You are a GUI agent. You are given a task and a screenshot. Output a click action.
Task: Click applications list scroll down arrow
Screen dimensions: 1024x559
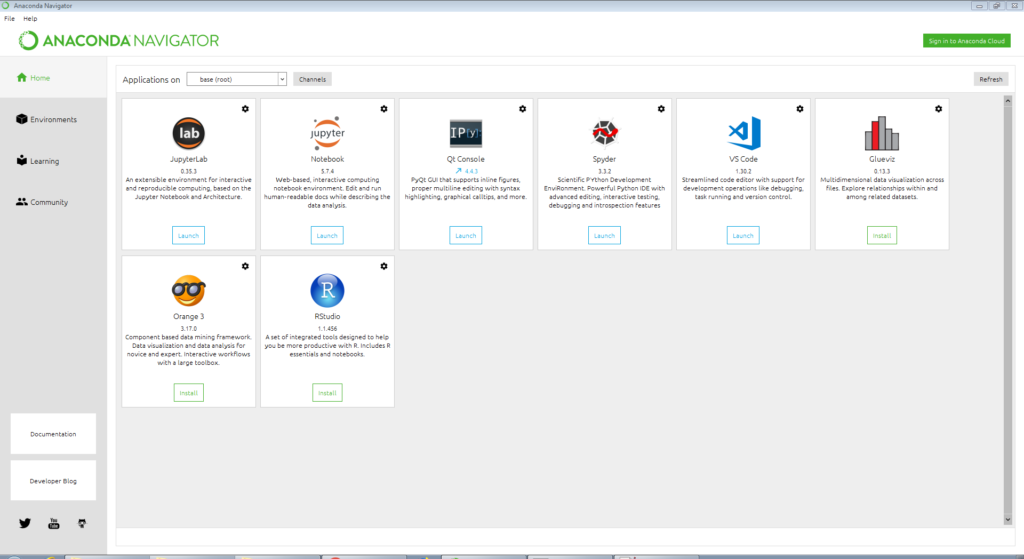pyautogui.click(x=1008, y=520)
